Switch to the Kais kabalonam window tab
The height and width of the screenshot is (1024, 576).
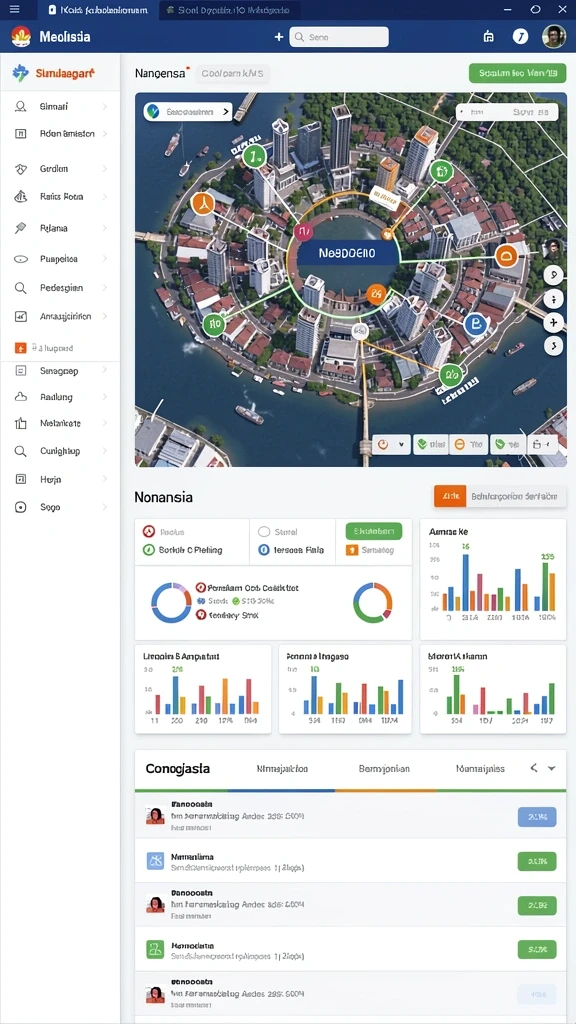coord(97,10)
